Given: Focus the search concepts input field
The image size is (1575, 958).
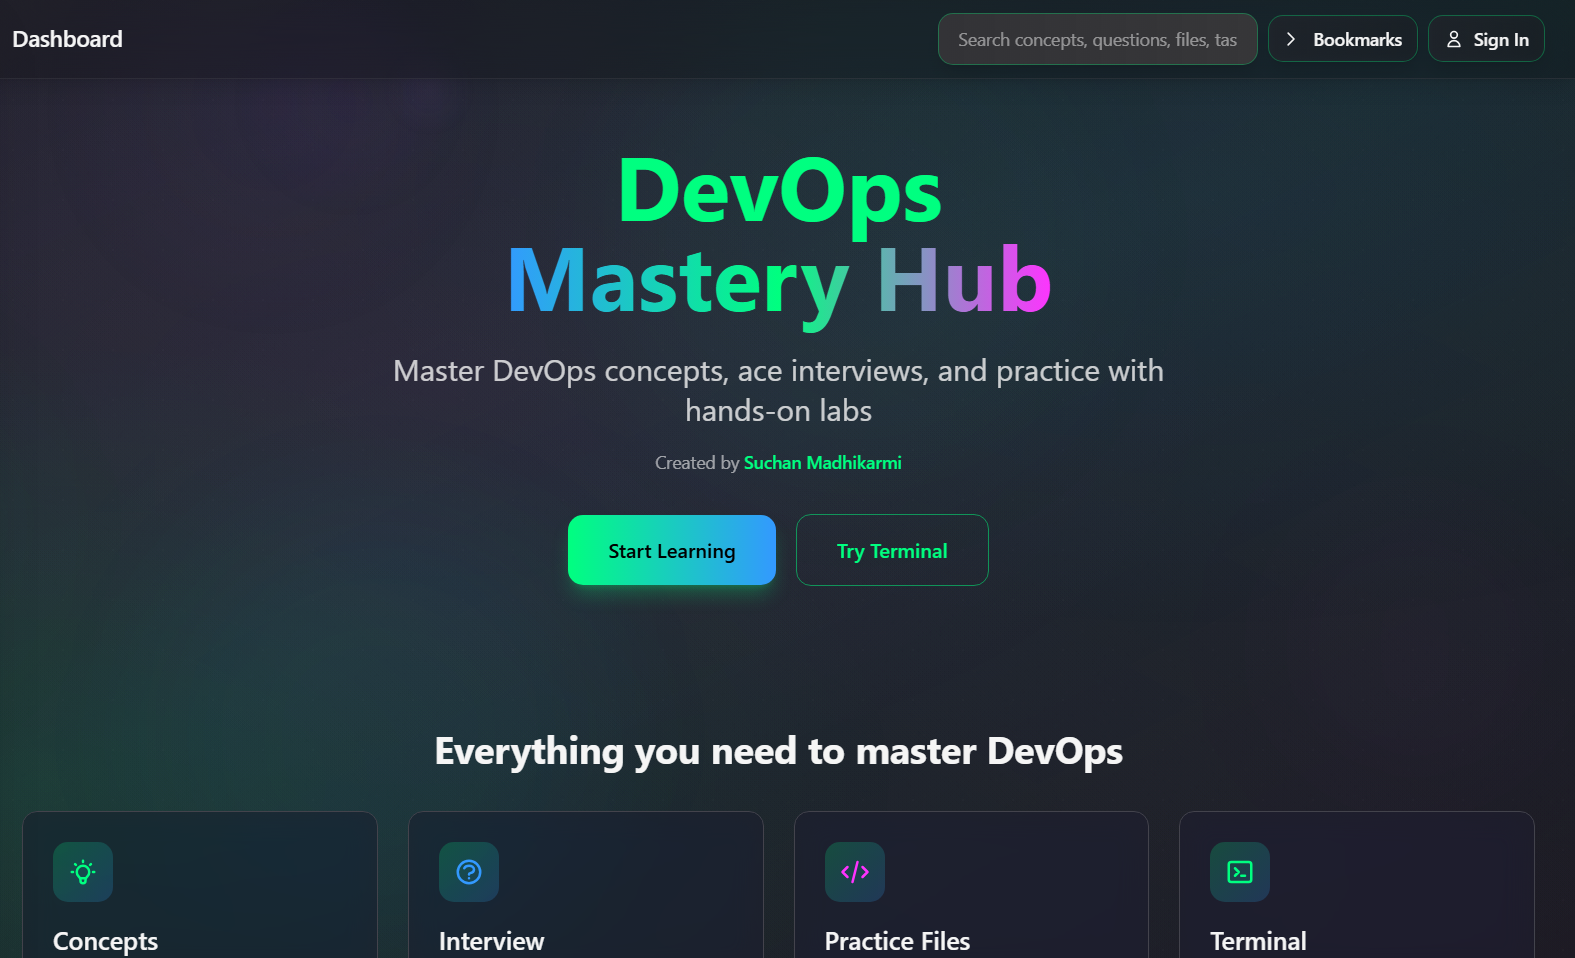Looking at the screenshot, I should pyautogui.click(x=1097, y=40).
